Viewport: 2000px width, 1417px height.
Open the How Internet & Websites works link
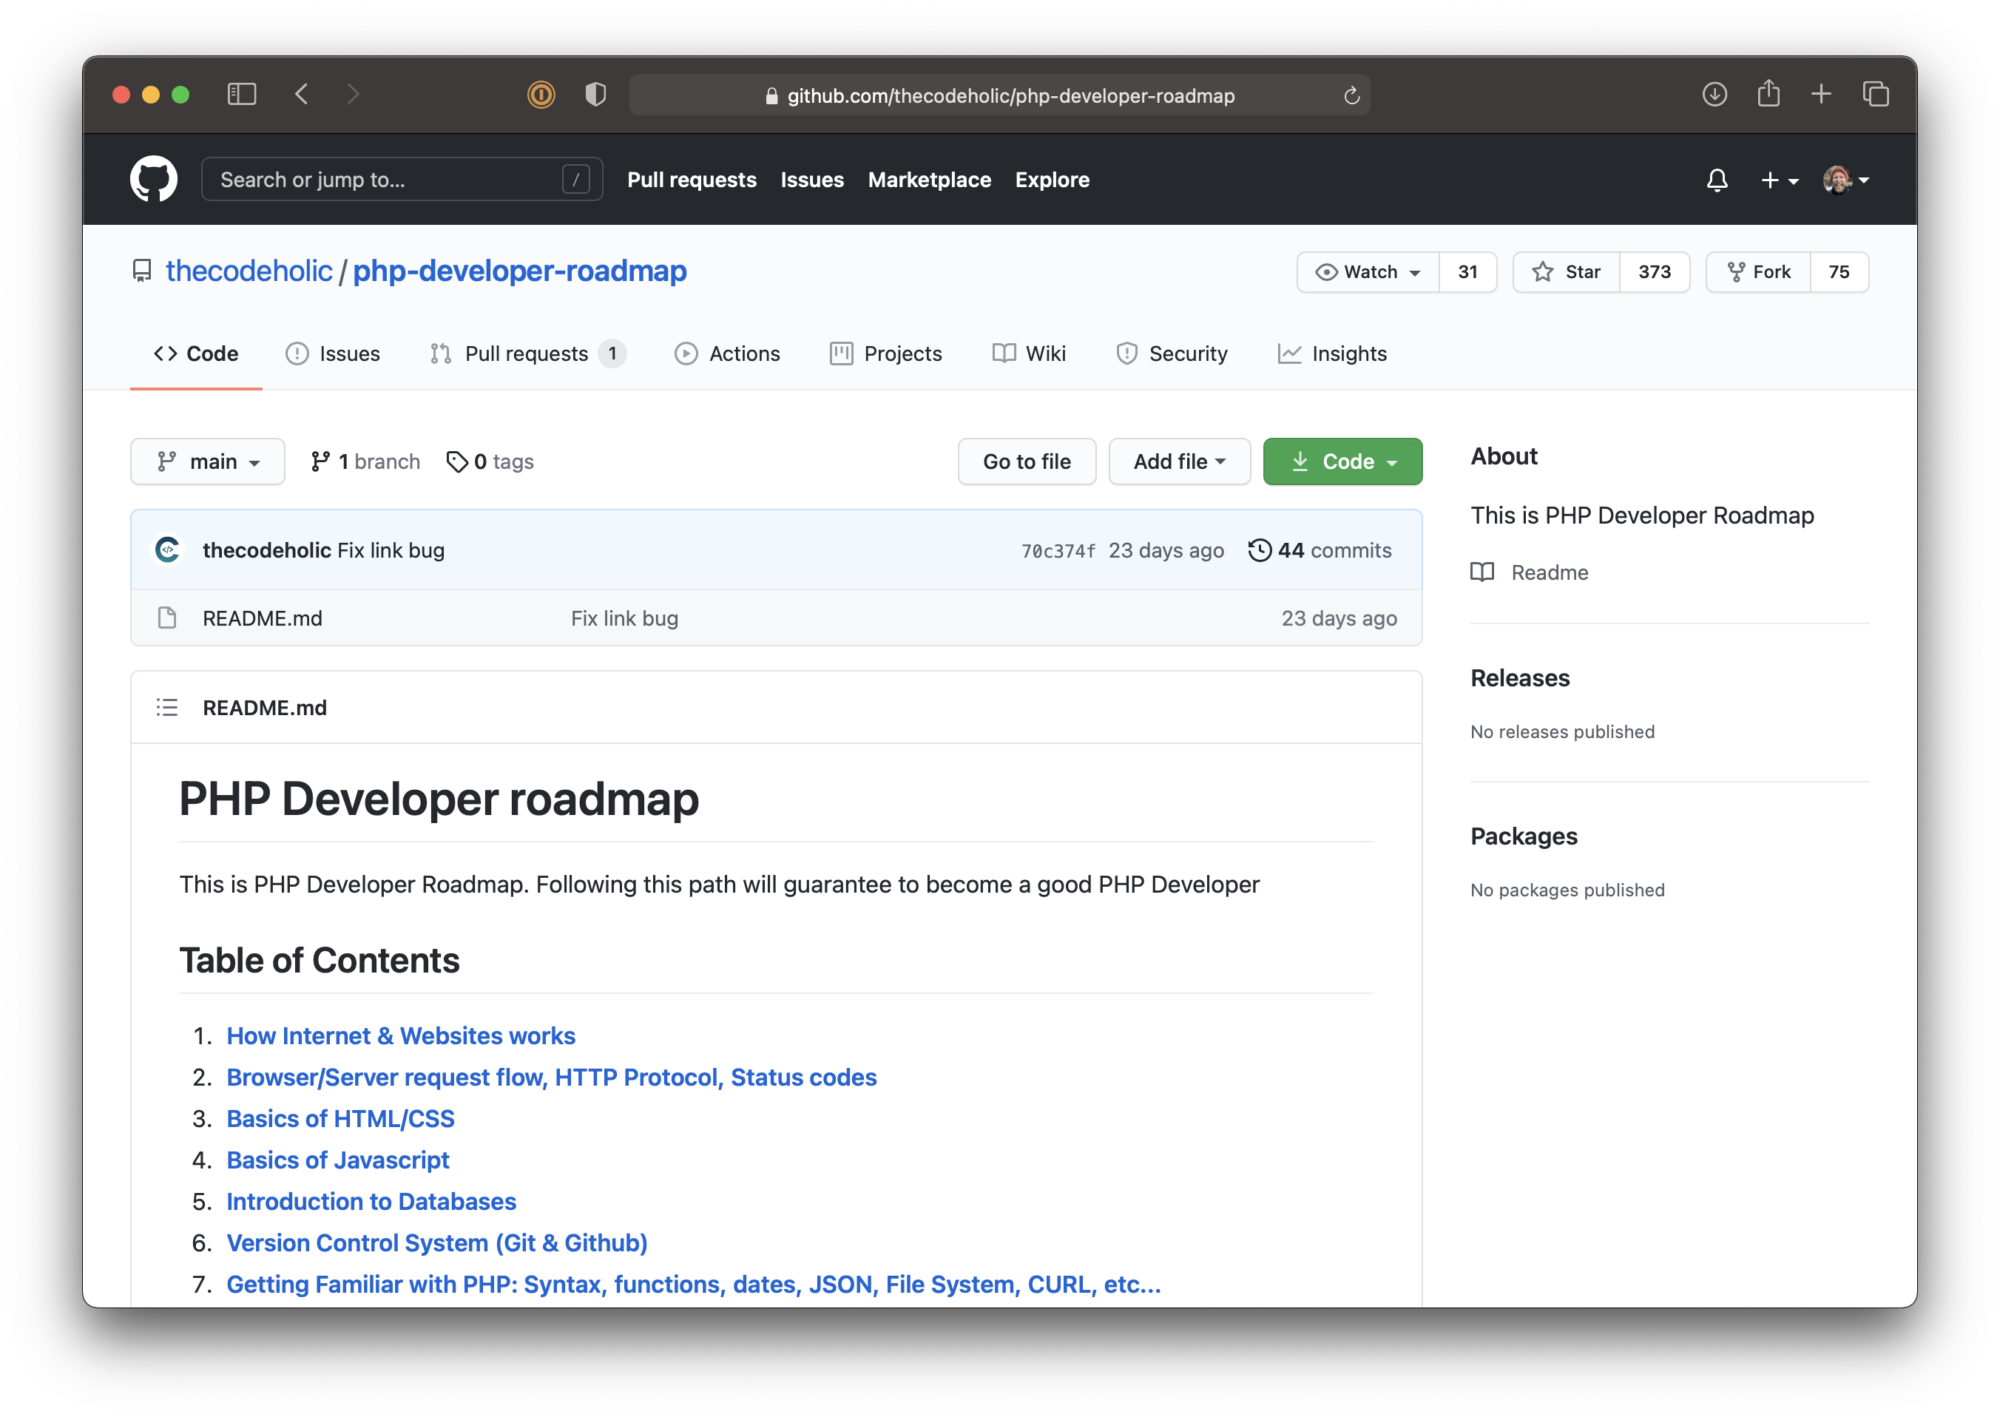[400, 1035]
